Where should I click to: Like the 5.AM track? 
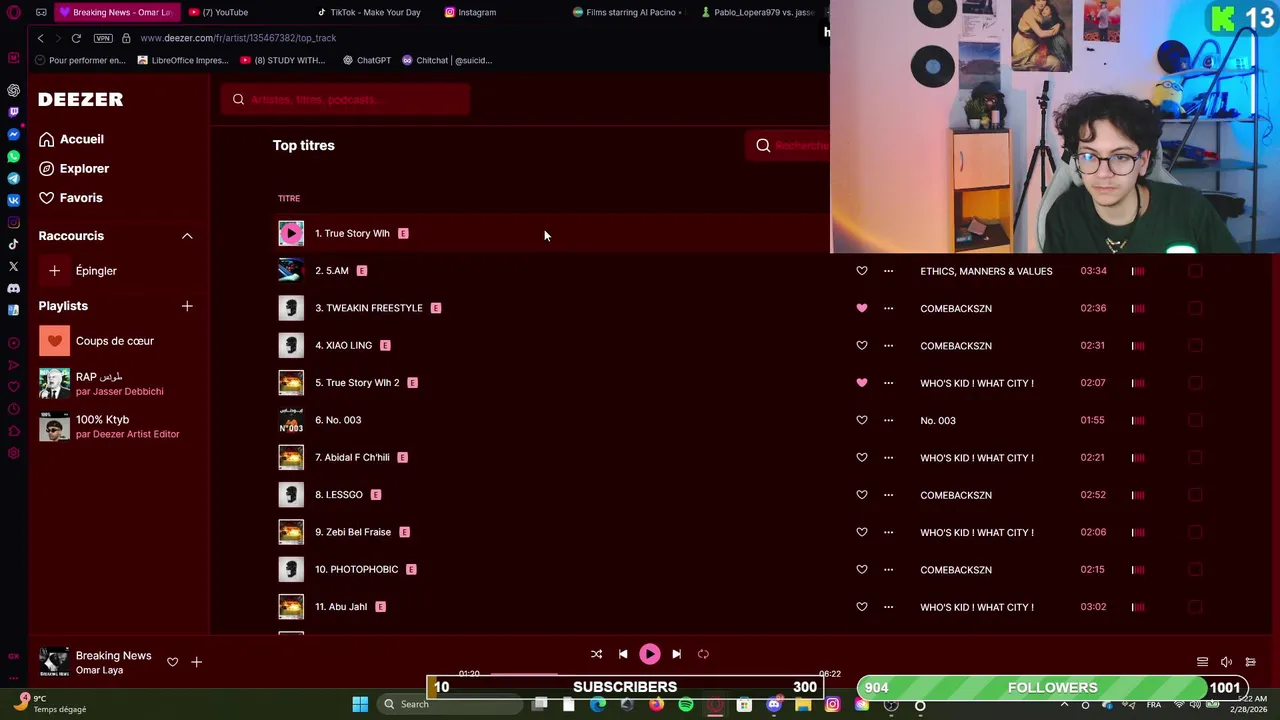862,271
